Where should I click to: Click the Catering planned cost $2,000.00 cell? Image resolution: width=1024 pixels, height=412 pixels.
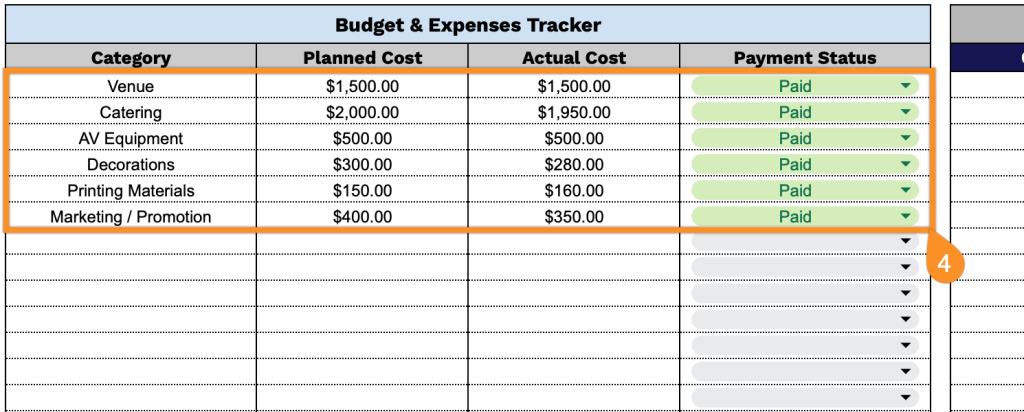point(362,112)
